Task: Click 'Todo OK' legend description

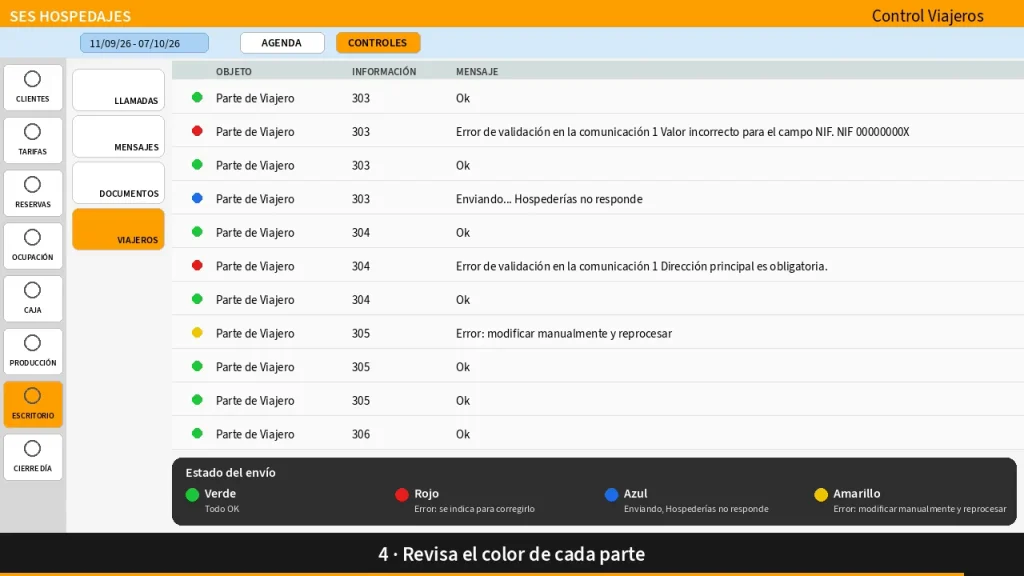Action: pos(222,509)
